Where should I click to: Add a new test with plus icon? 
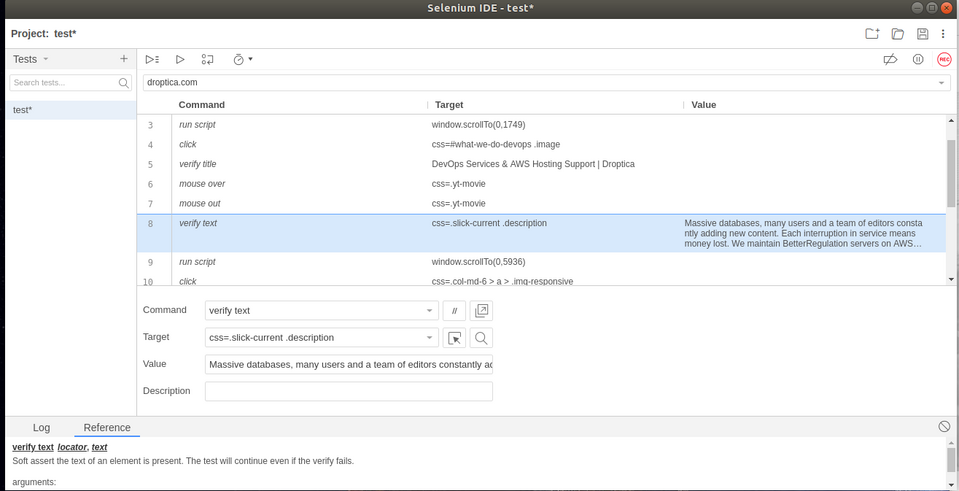(124, 59)
